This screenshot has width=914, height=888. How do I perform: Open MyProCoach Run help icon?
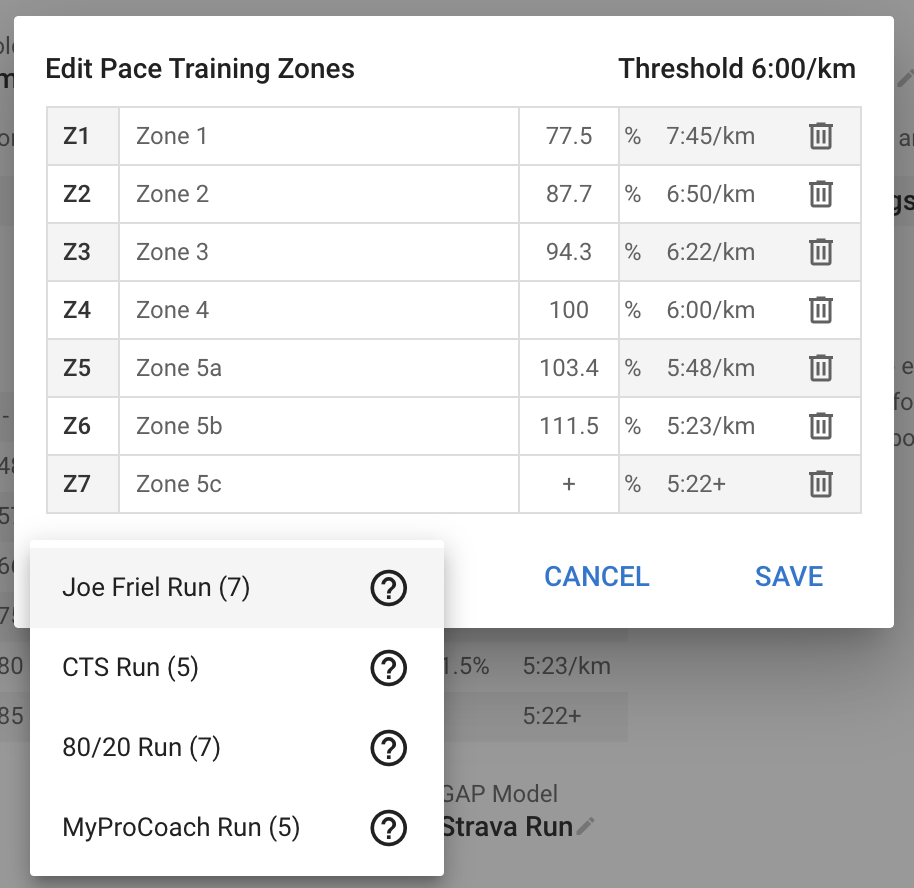[389, 827]
